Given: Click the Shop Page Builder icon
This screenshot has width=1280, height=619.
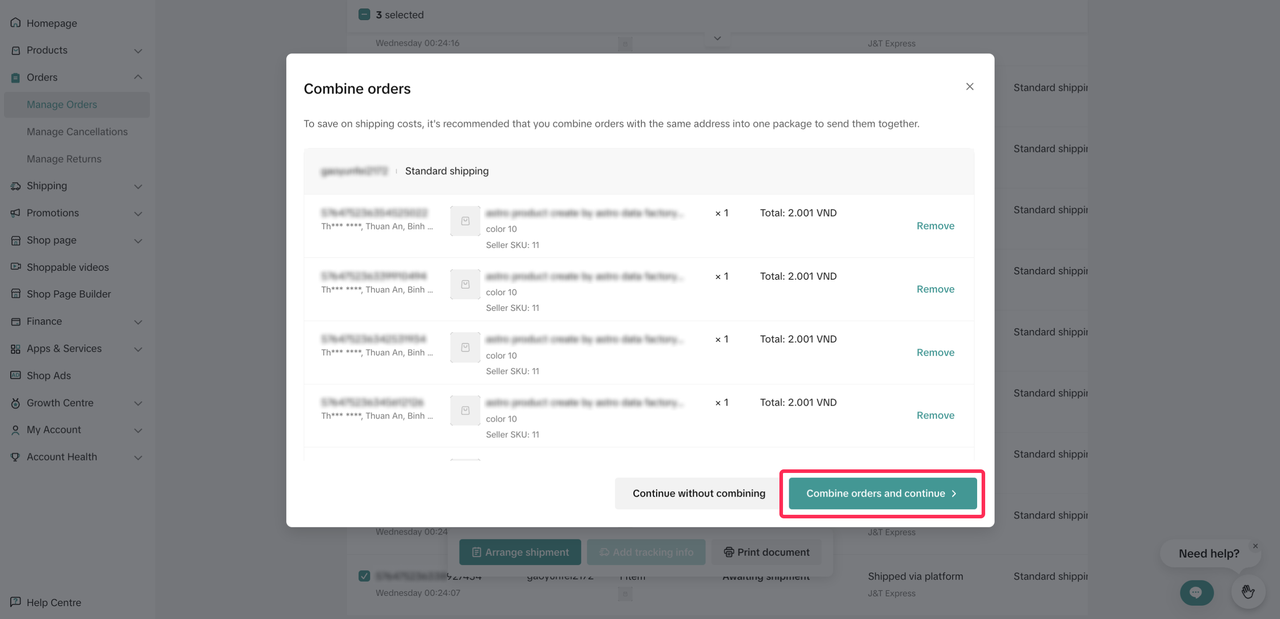Looking at the screenshot, I should (x=15, y=294).
